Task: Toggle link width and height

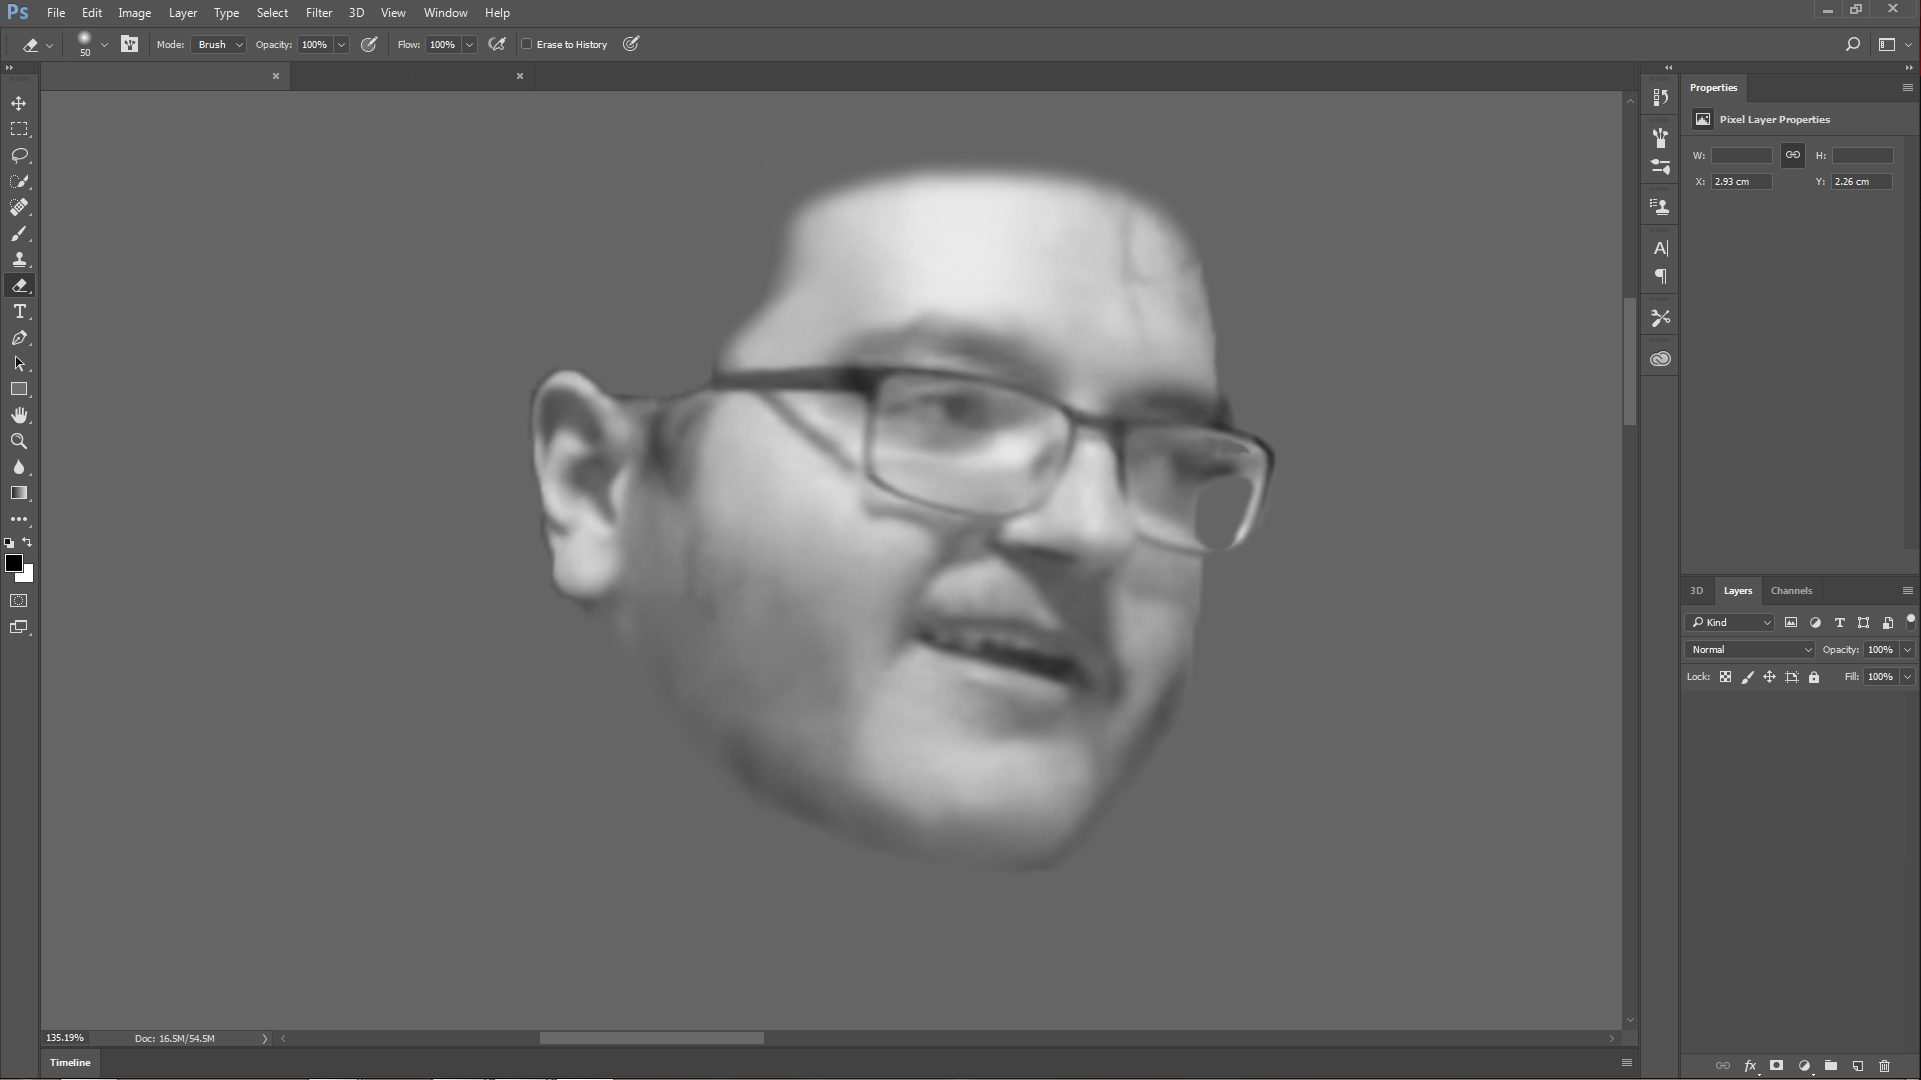Action: coord(1793,155)
